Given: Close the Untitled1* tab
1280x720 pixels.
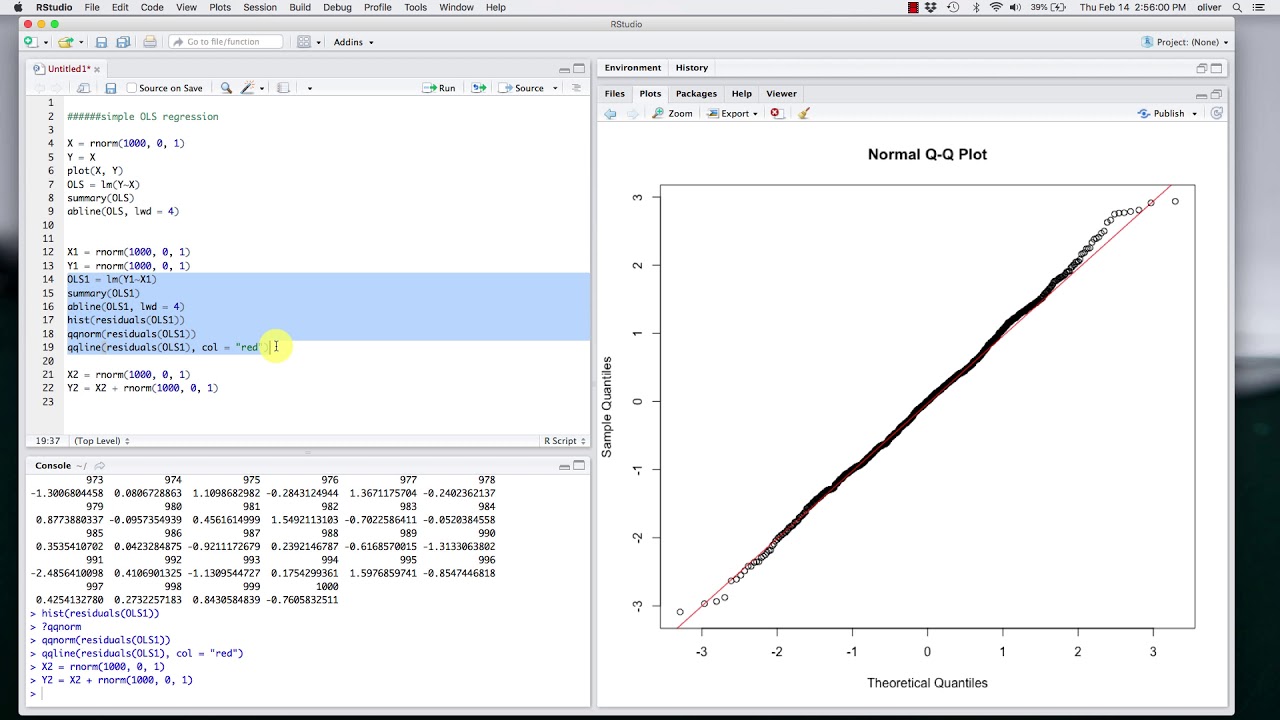Looking at the screenshot, I should (x=97, y=69).
